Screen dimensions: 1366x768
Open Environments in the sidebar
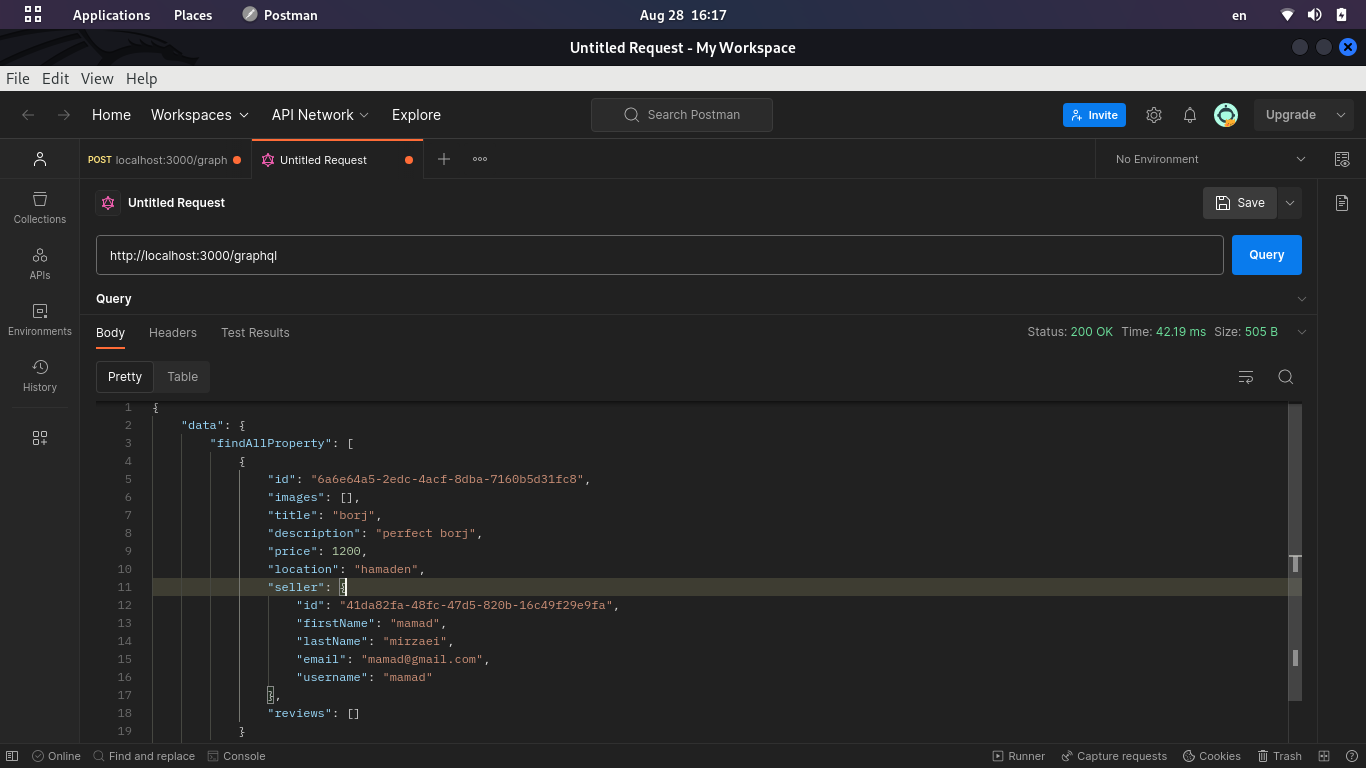point(40,320)
